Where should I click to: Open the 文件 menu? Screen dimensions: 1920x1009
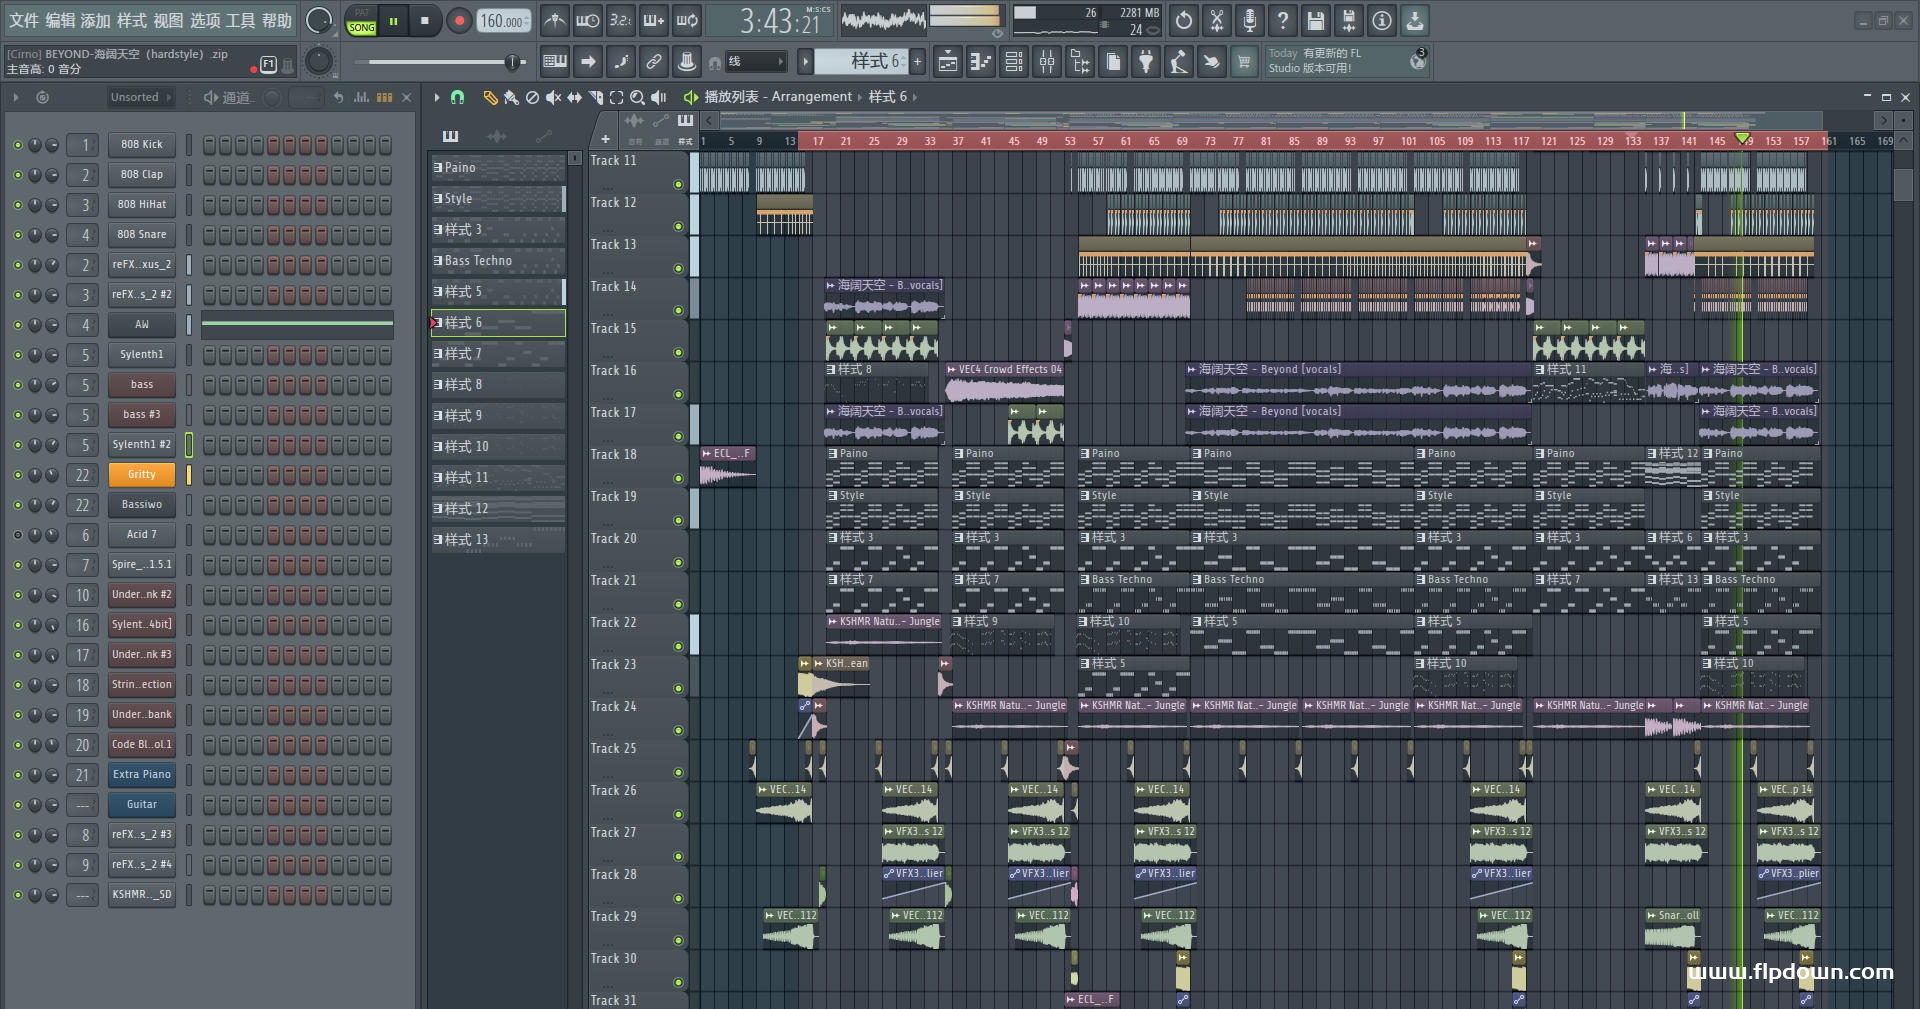[24, 20]
